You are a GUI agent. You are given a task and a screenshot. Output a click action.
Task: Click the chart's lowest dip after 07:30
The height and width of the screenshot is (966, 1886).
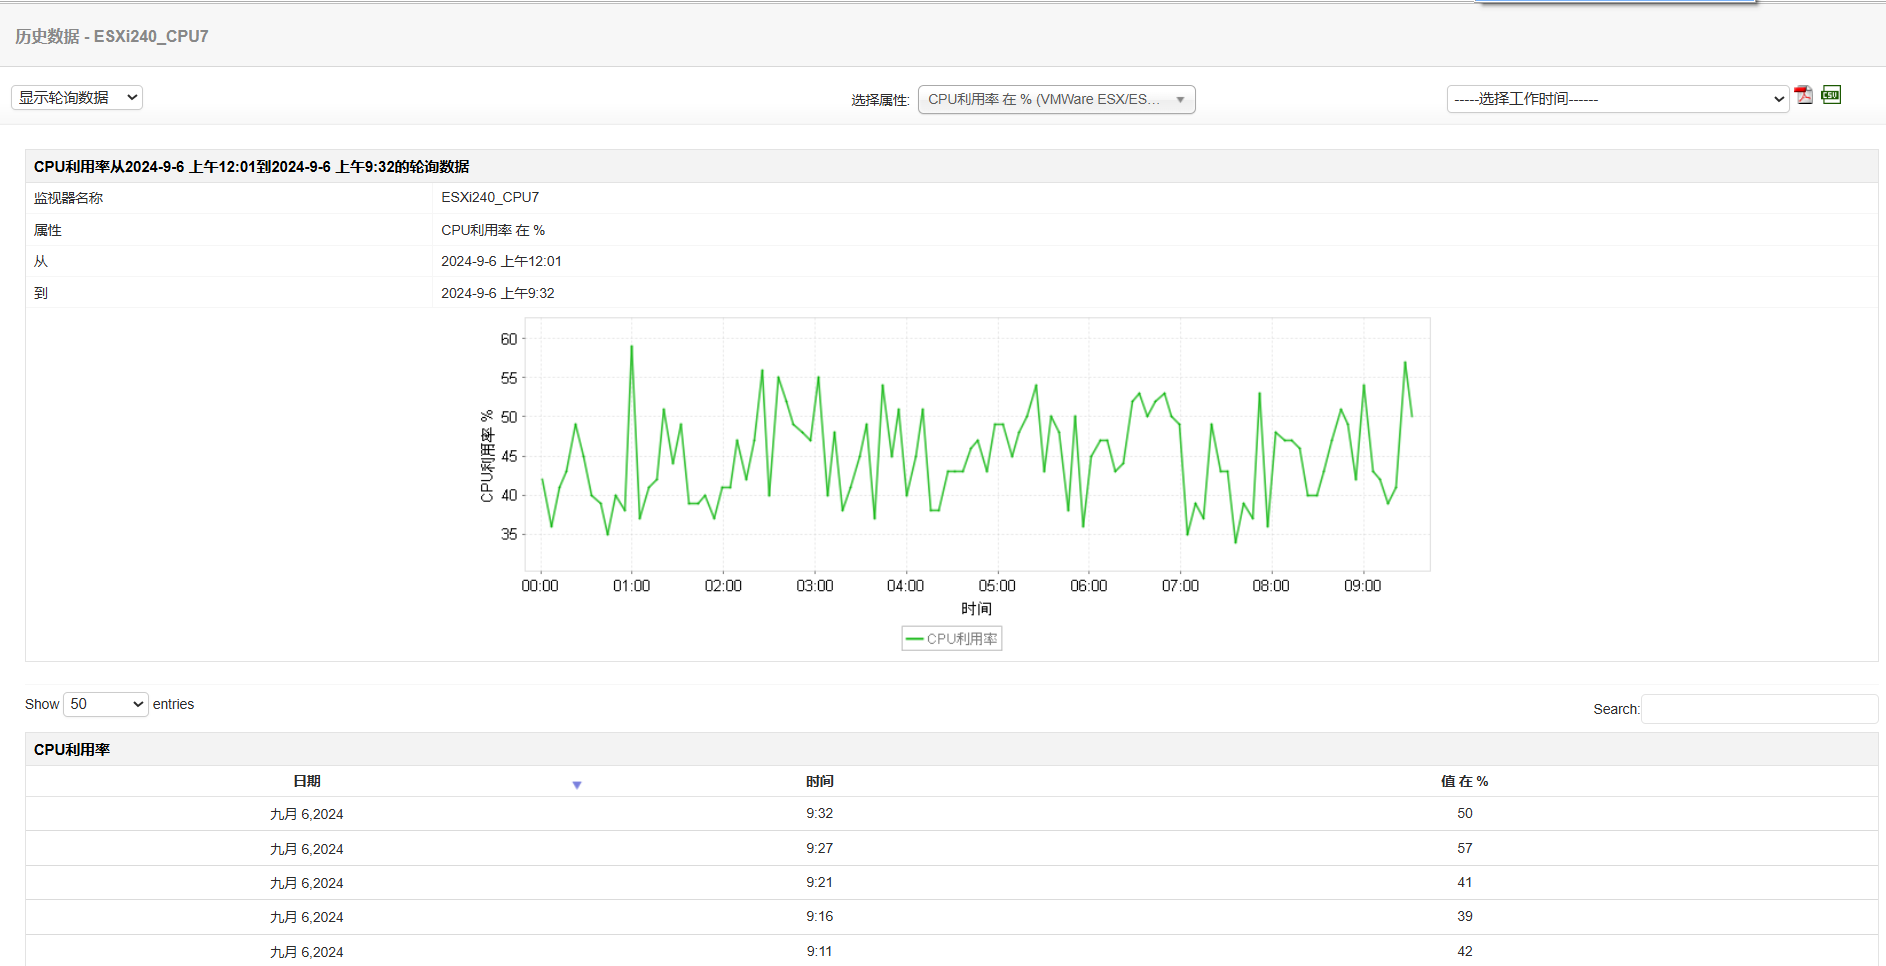coord(1236,542)
